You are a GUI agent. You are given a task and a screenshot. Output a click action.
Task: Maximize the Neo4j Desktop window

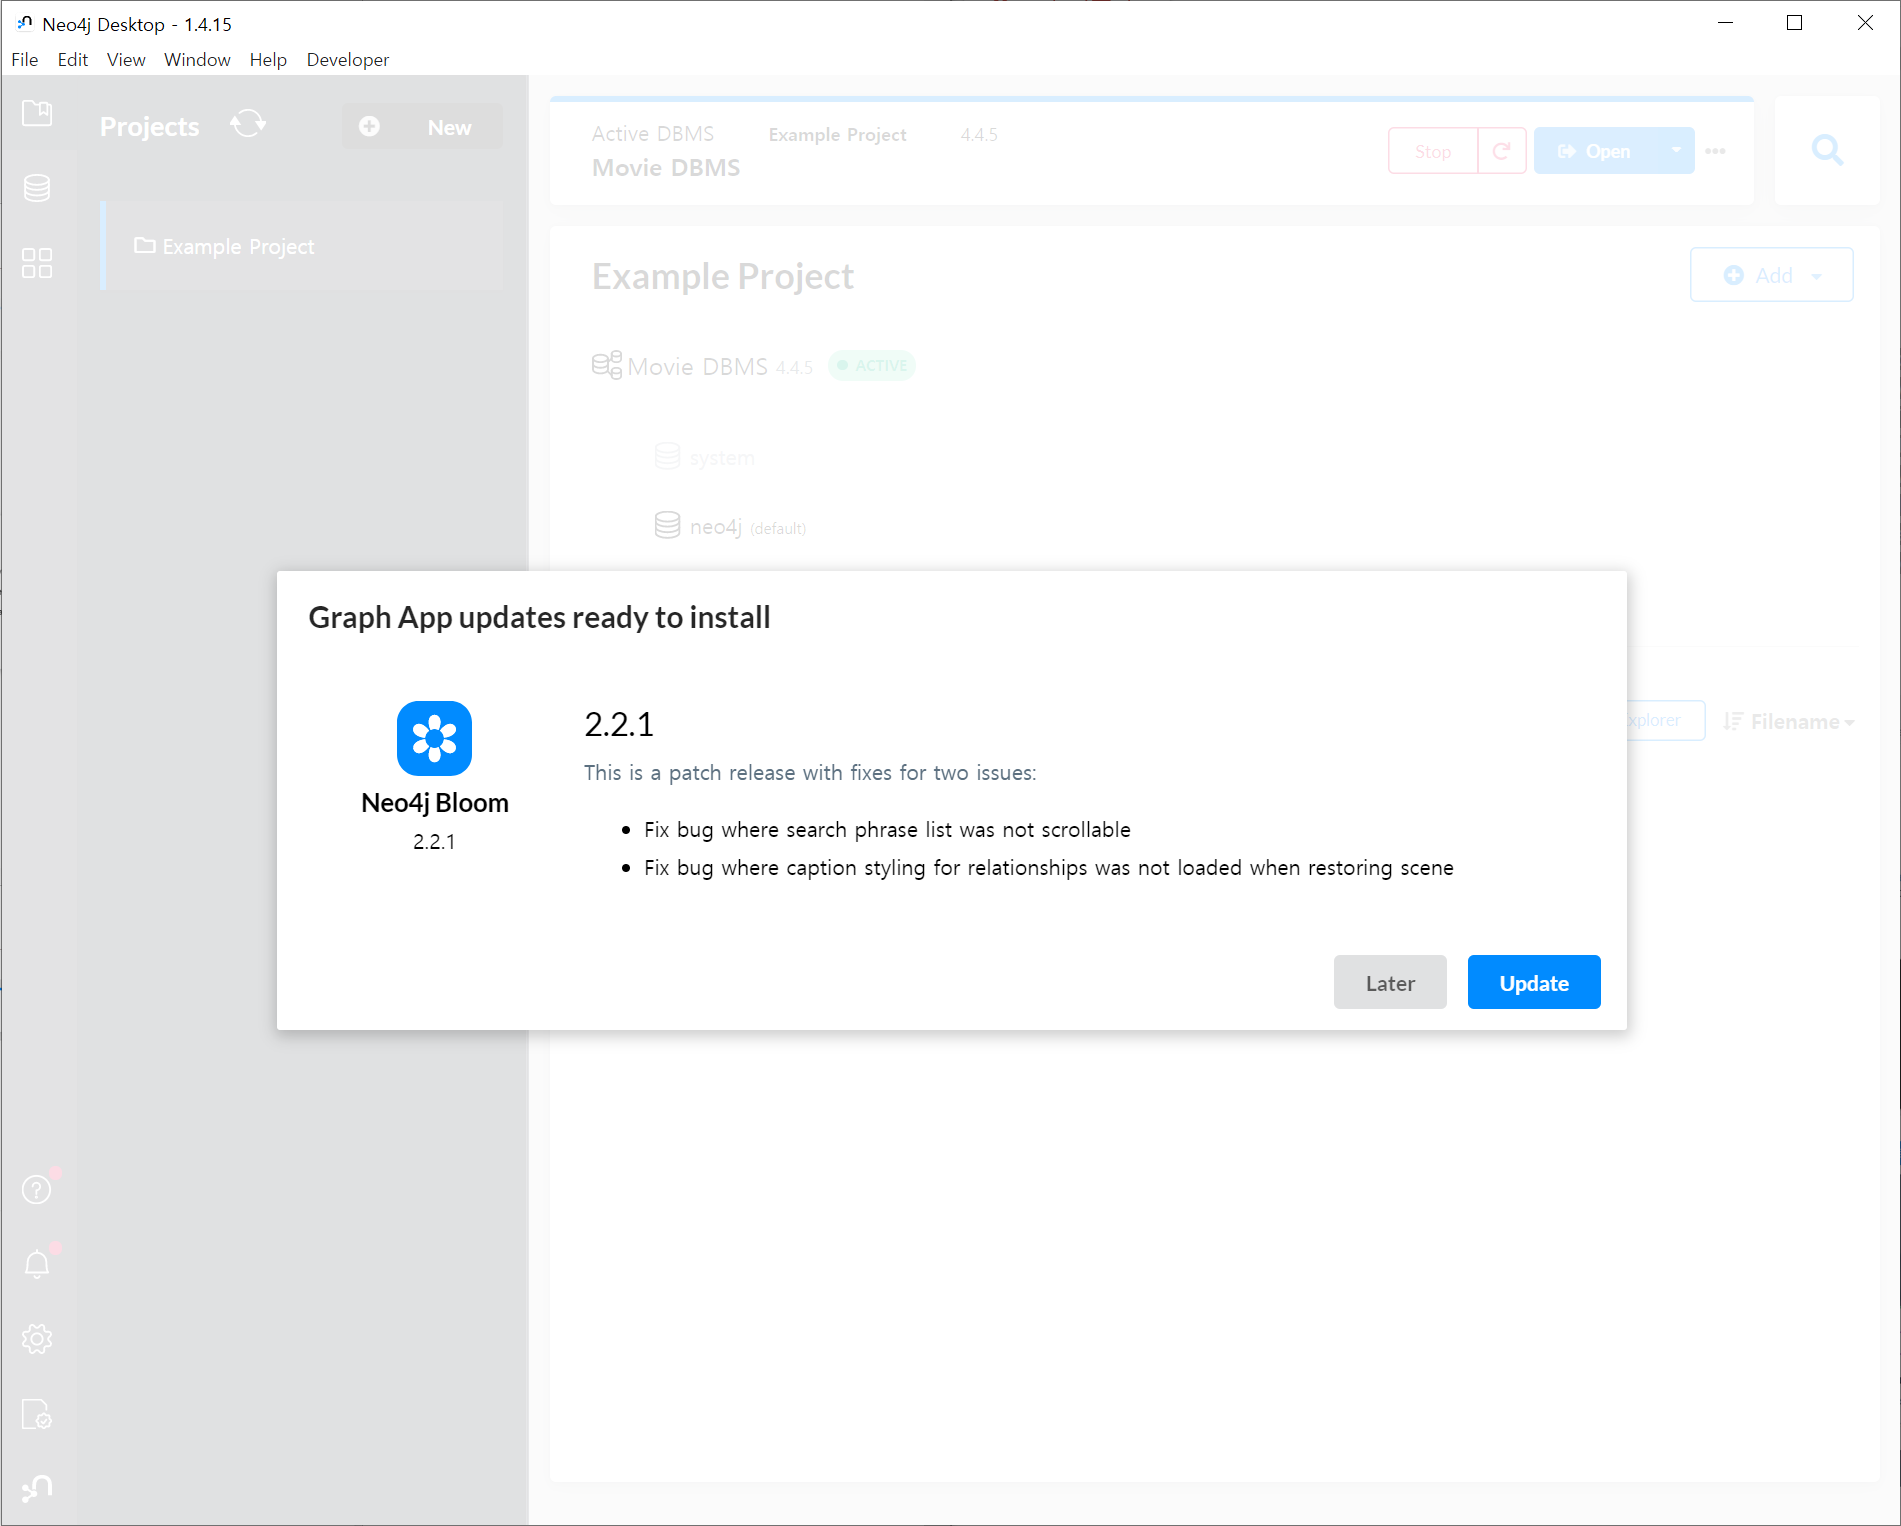pyautogui.click(x=1795, y=23)
